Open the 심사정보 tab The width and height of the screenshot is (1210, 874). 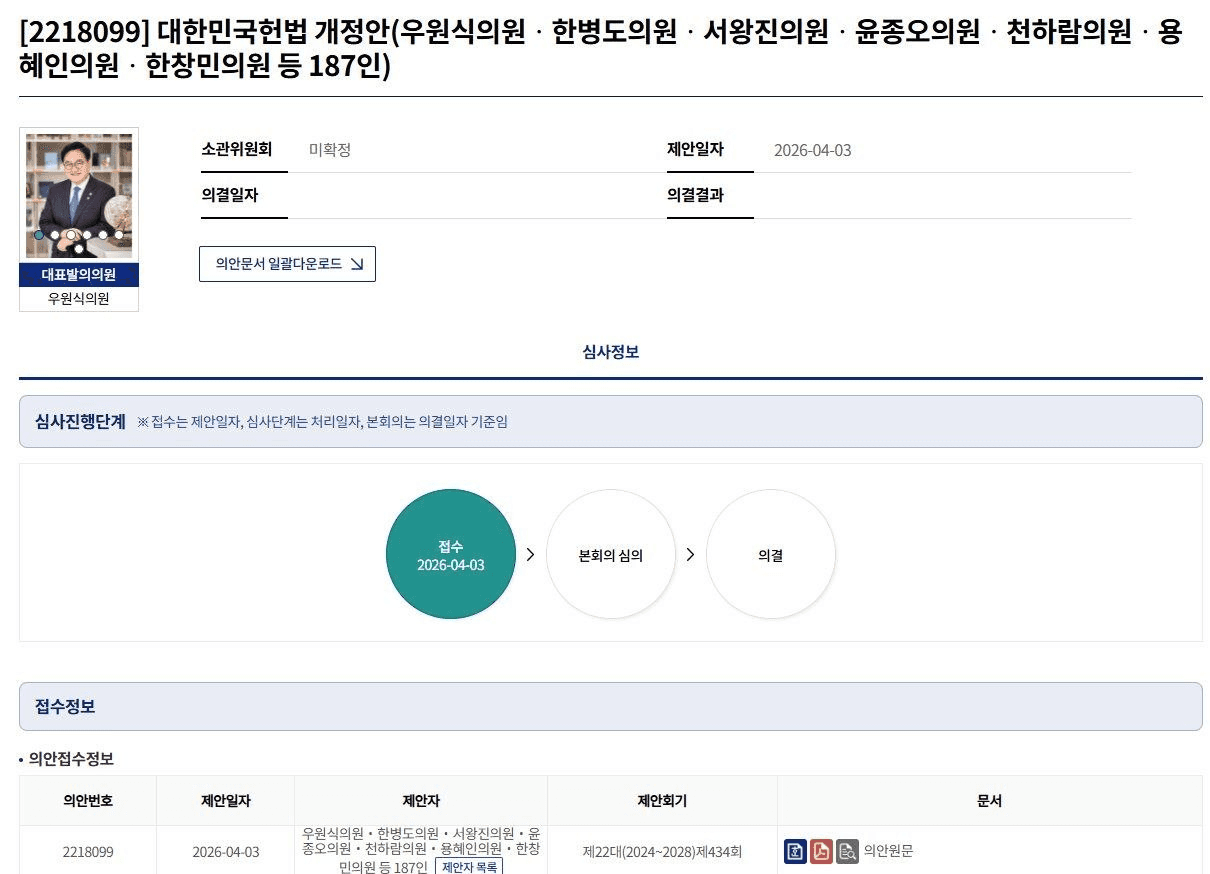coord(610,352)
